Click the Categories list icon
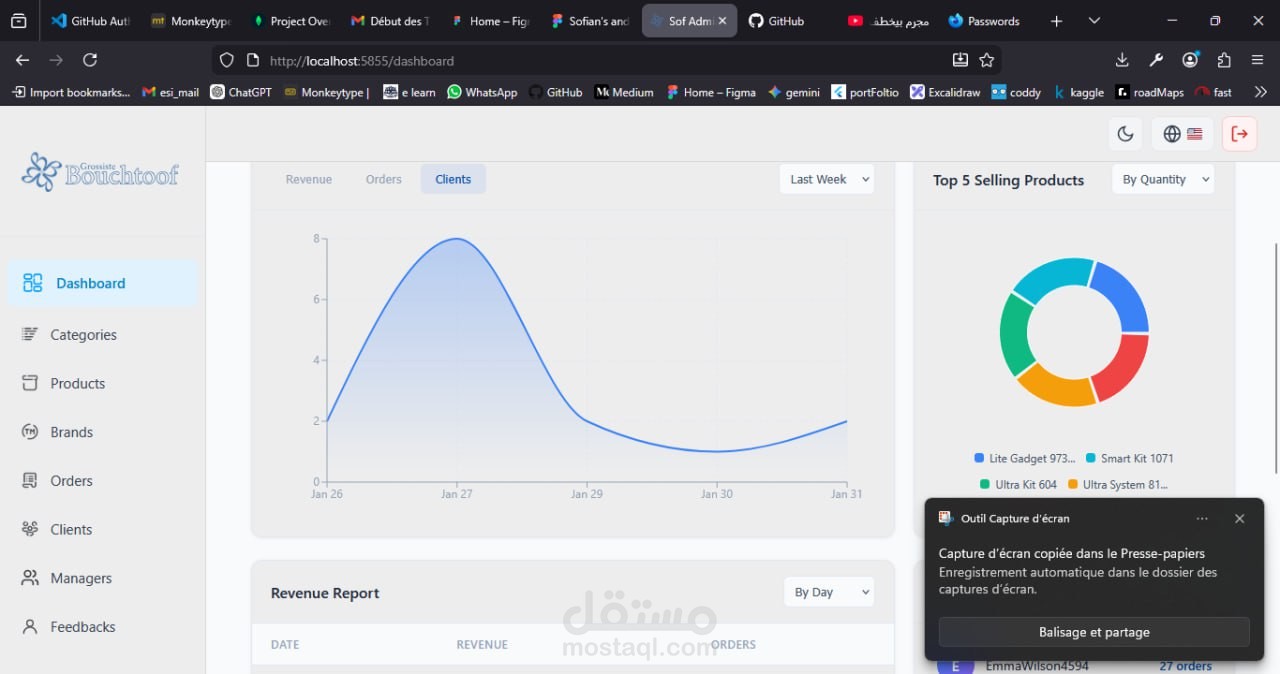 [30, 334]
